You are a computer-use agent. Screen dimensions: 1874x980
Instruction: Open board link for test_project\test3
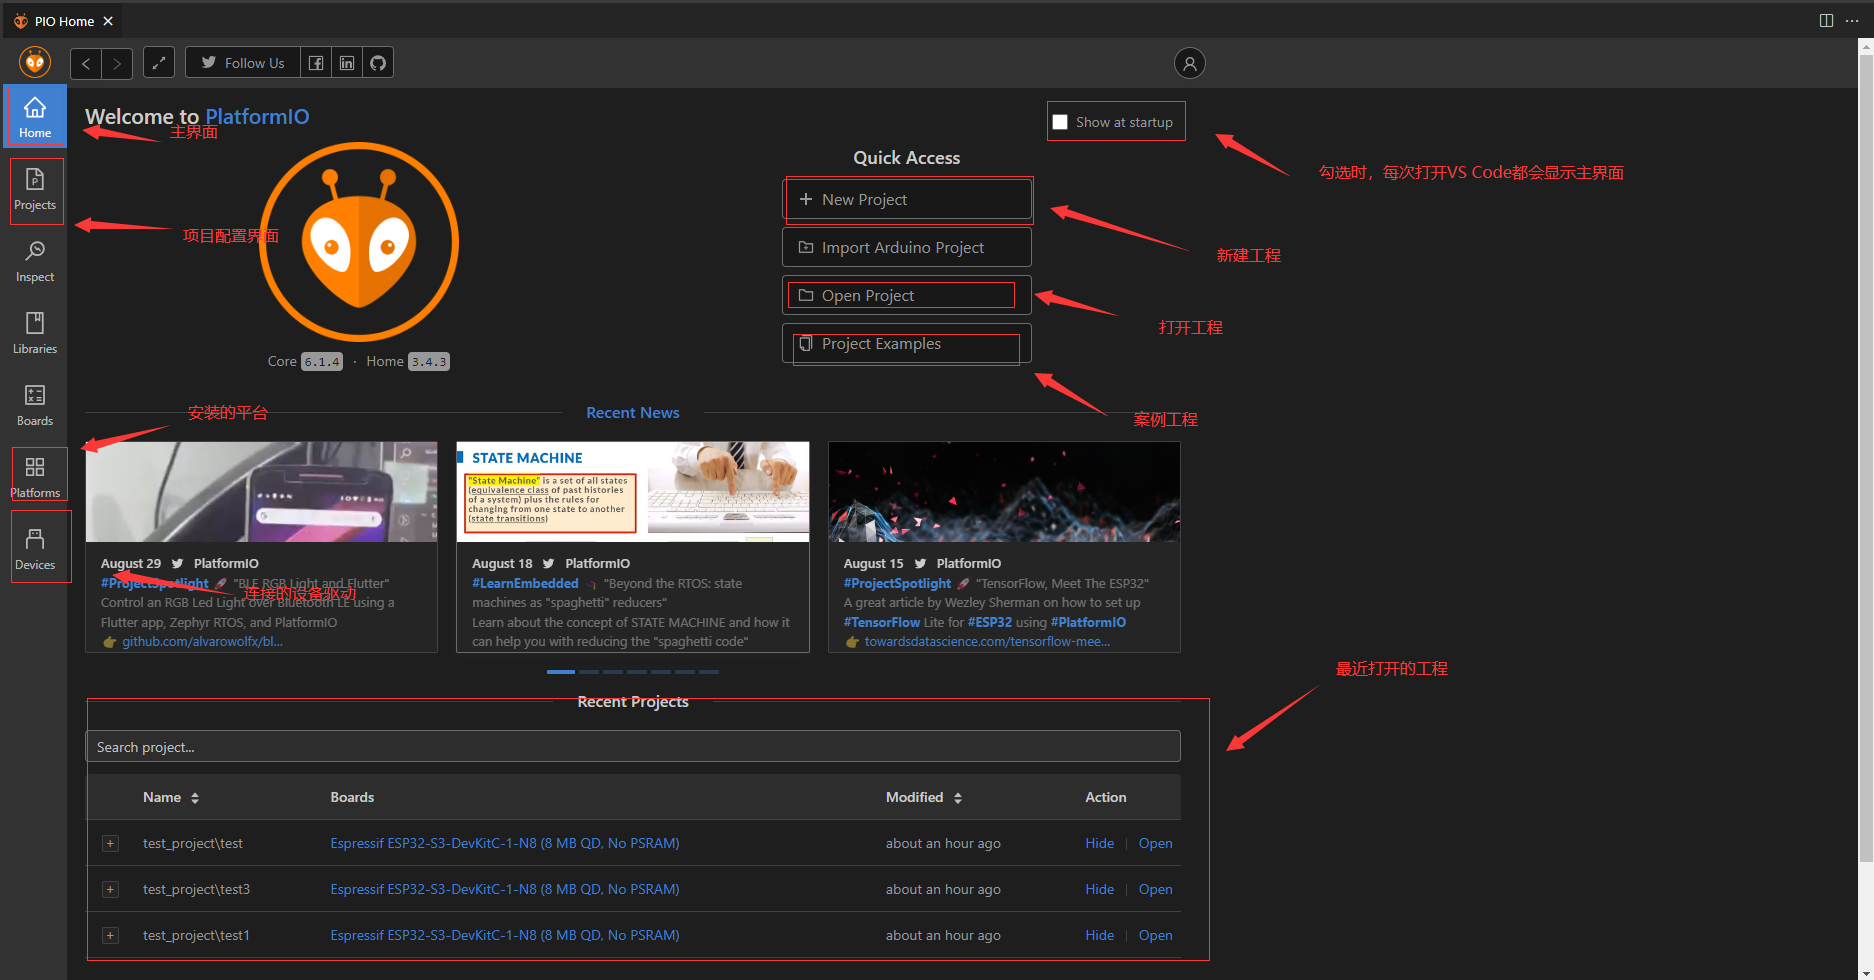pos(505,889)
